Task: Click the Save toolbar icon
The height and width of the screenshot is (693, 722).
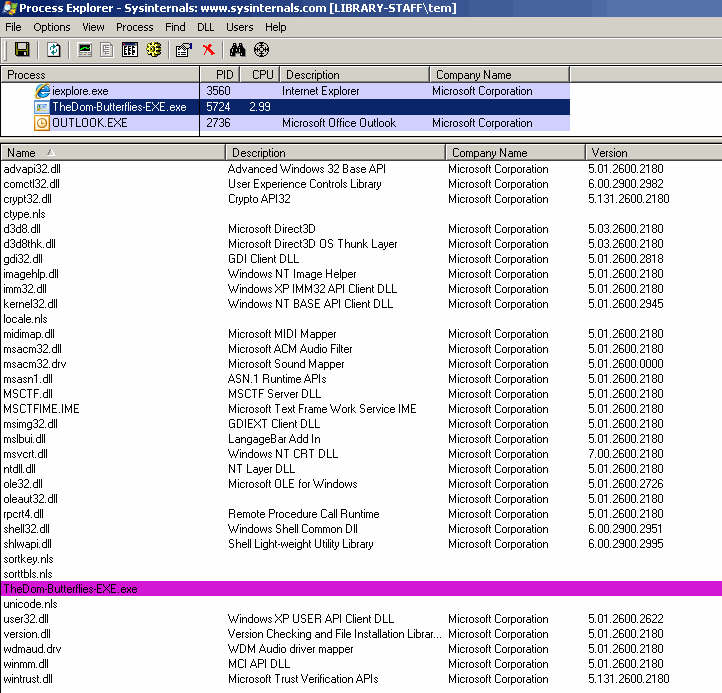Action: [x=22, y=50]
